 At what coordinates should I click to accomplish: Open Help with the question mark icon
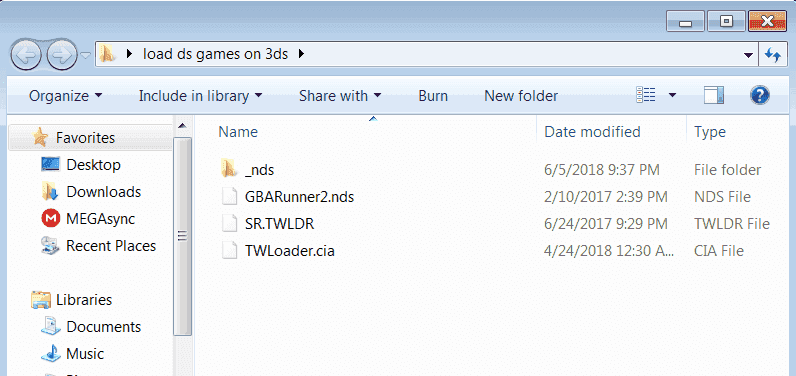(x=759, y=95)
